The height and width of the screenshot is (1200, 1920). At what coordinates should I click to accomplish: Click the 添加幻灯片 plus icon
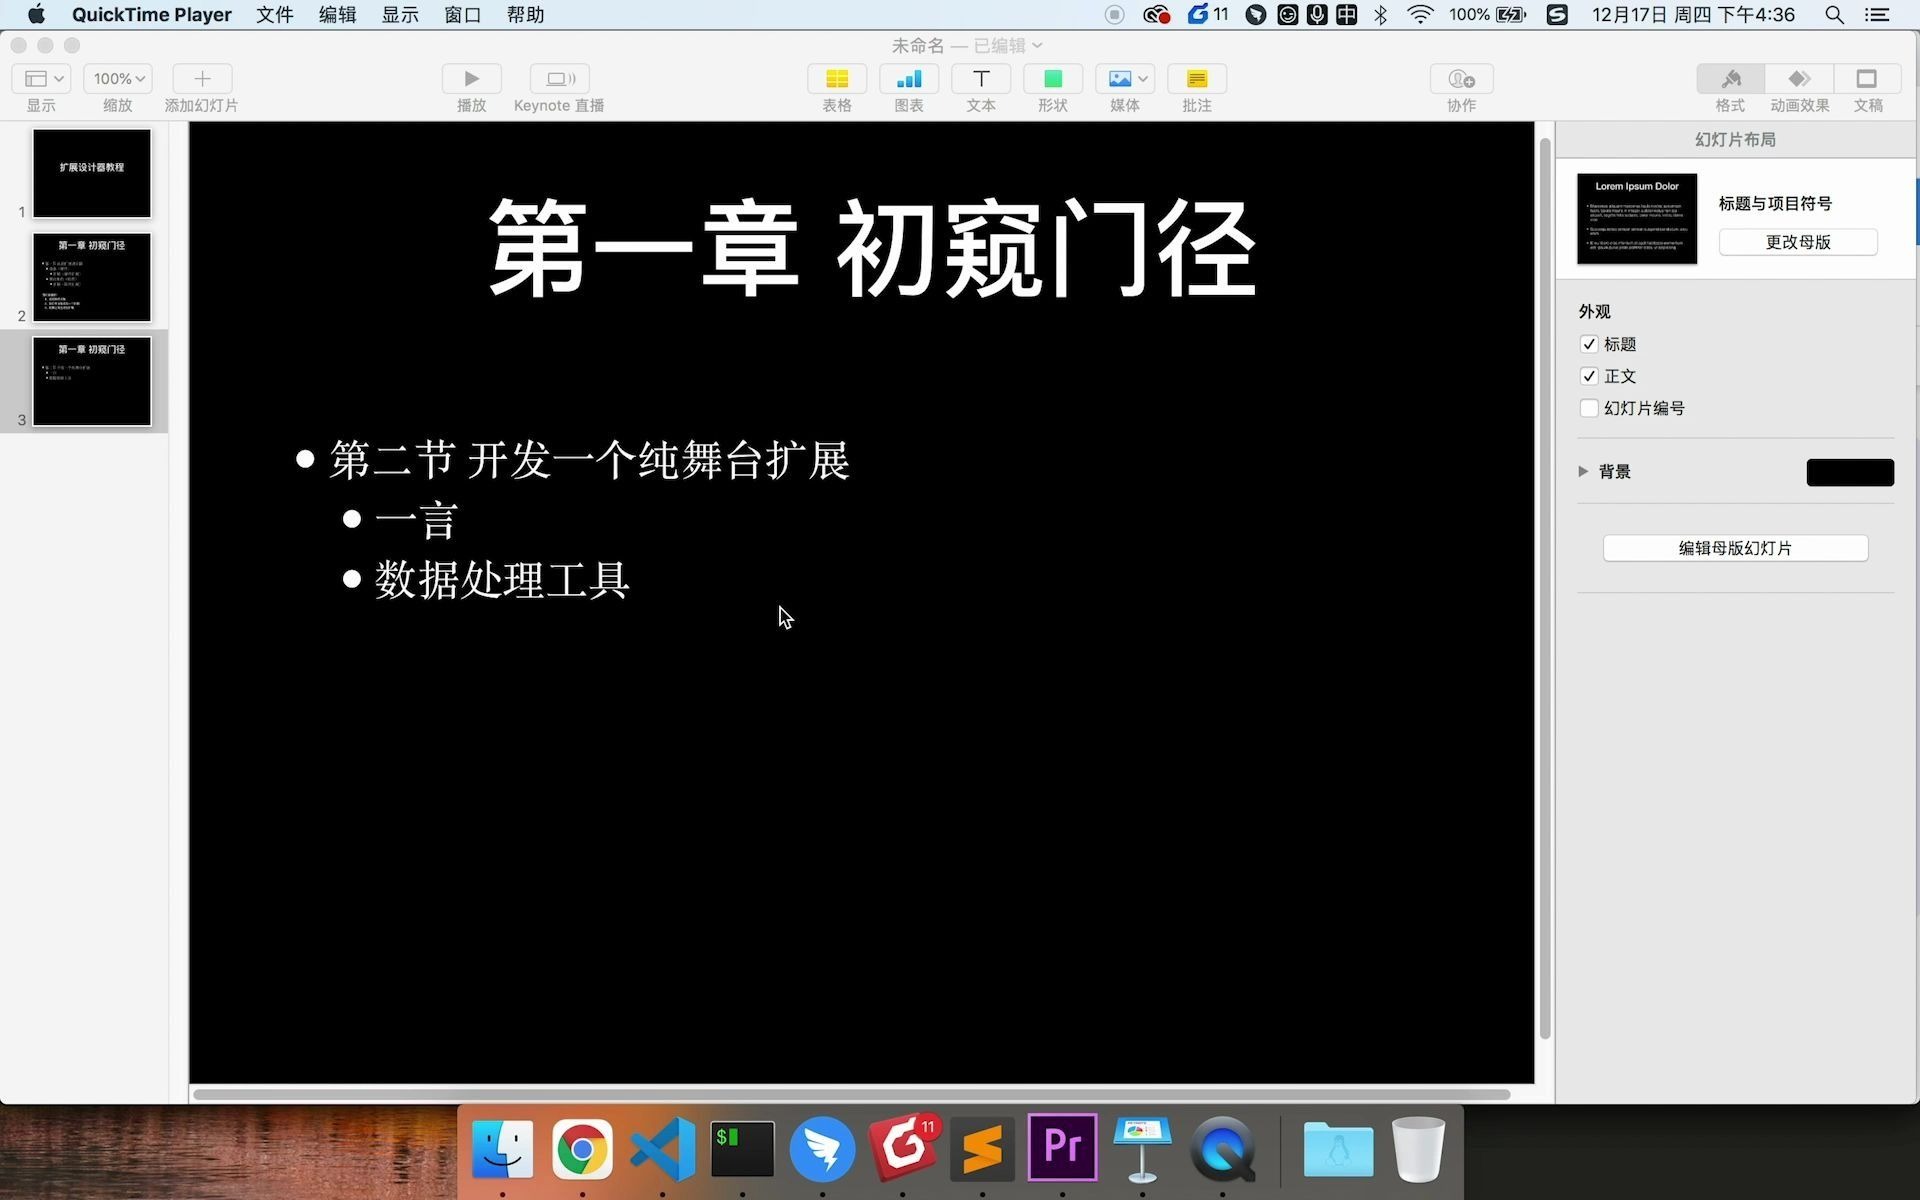202,79
